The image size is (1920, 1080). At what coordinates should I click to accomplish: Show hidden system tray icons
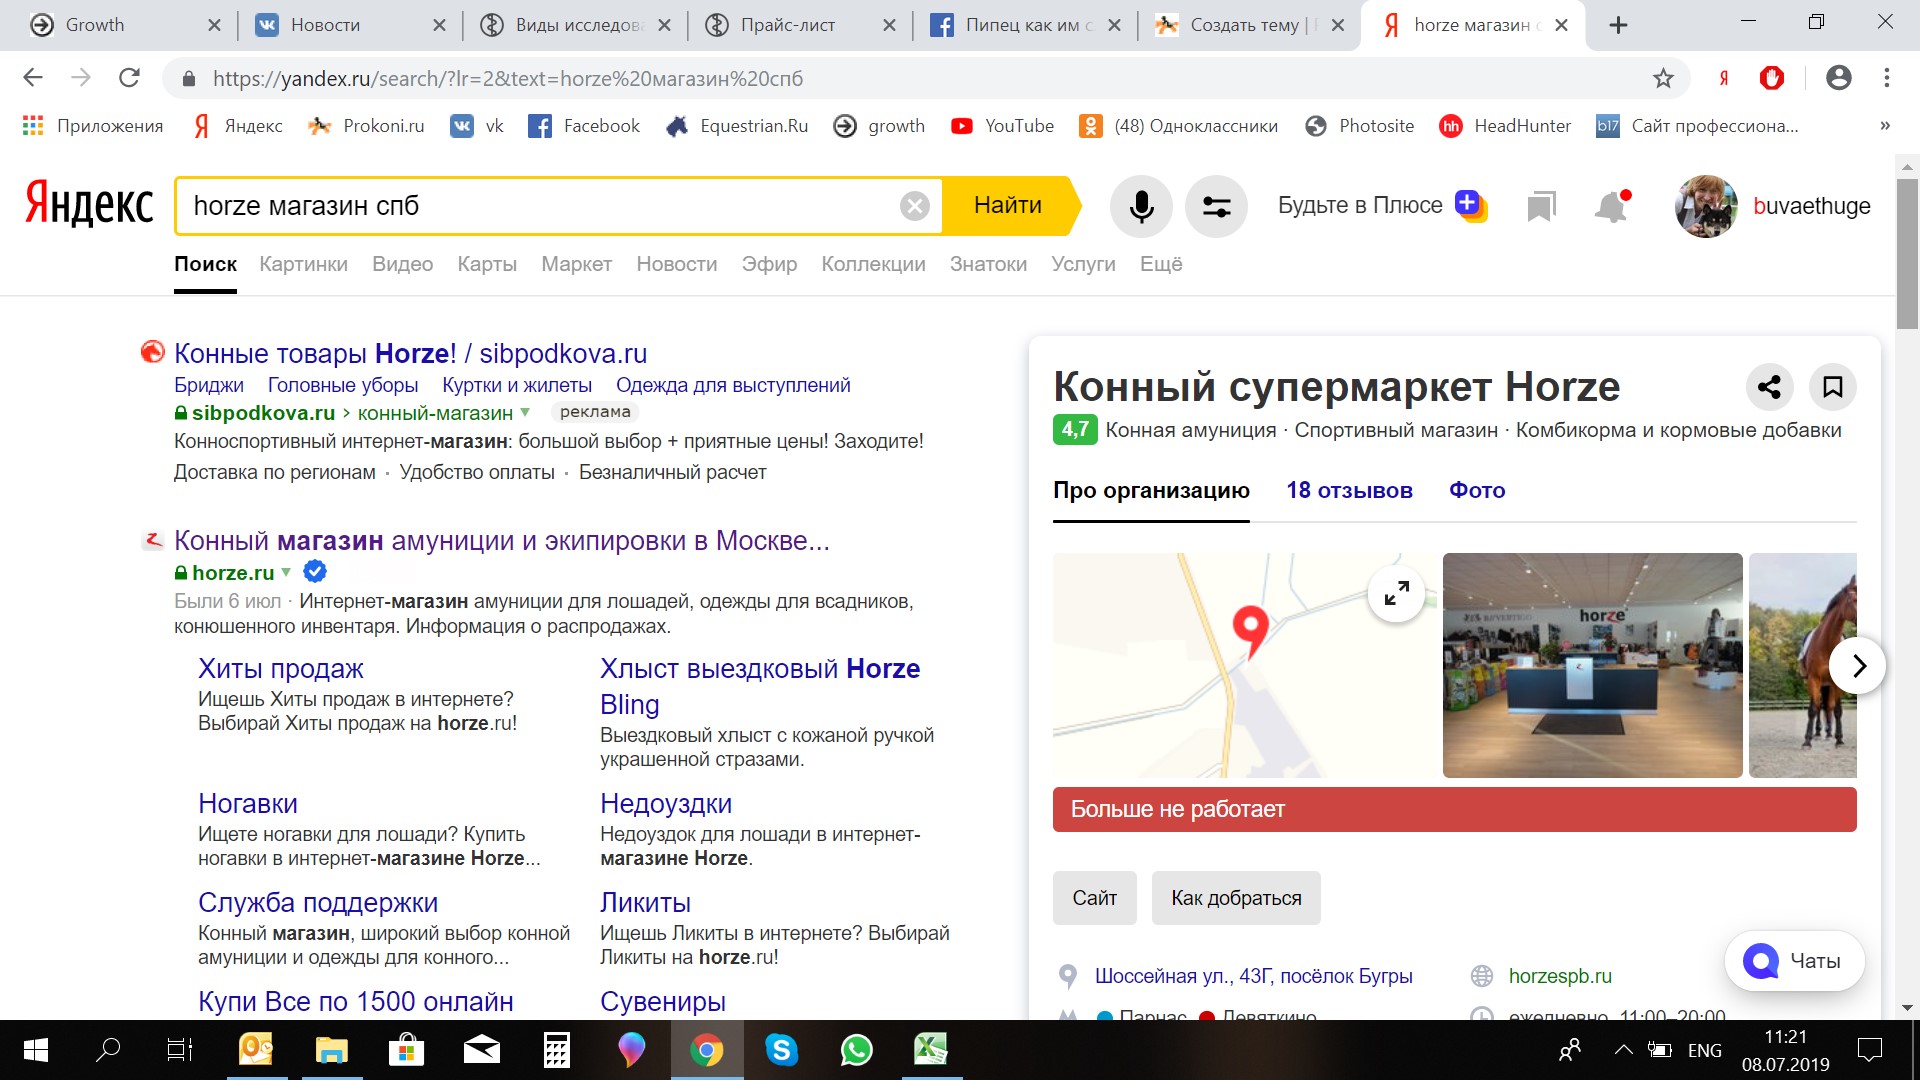(x=1623, y=1050)
